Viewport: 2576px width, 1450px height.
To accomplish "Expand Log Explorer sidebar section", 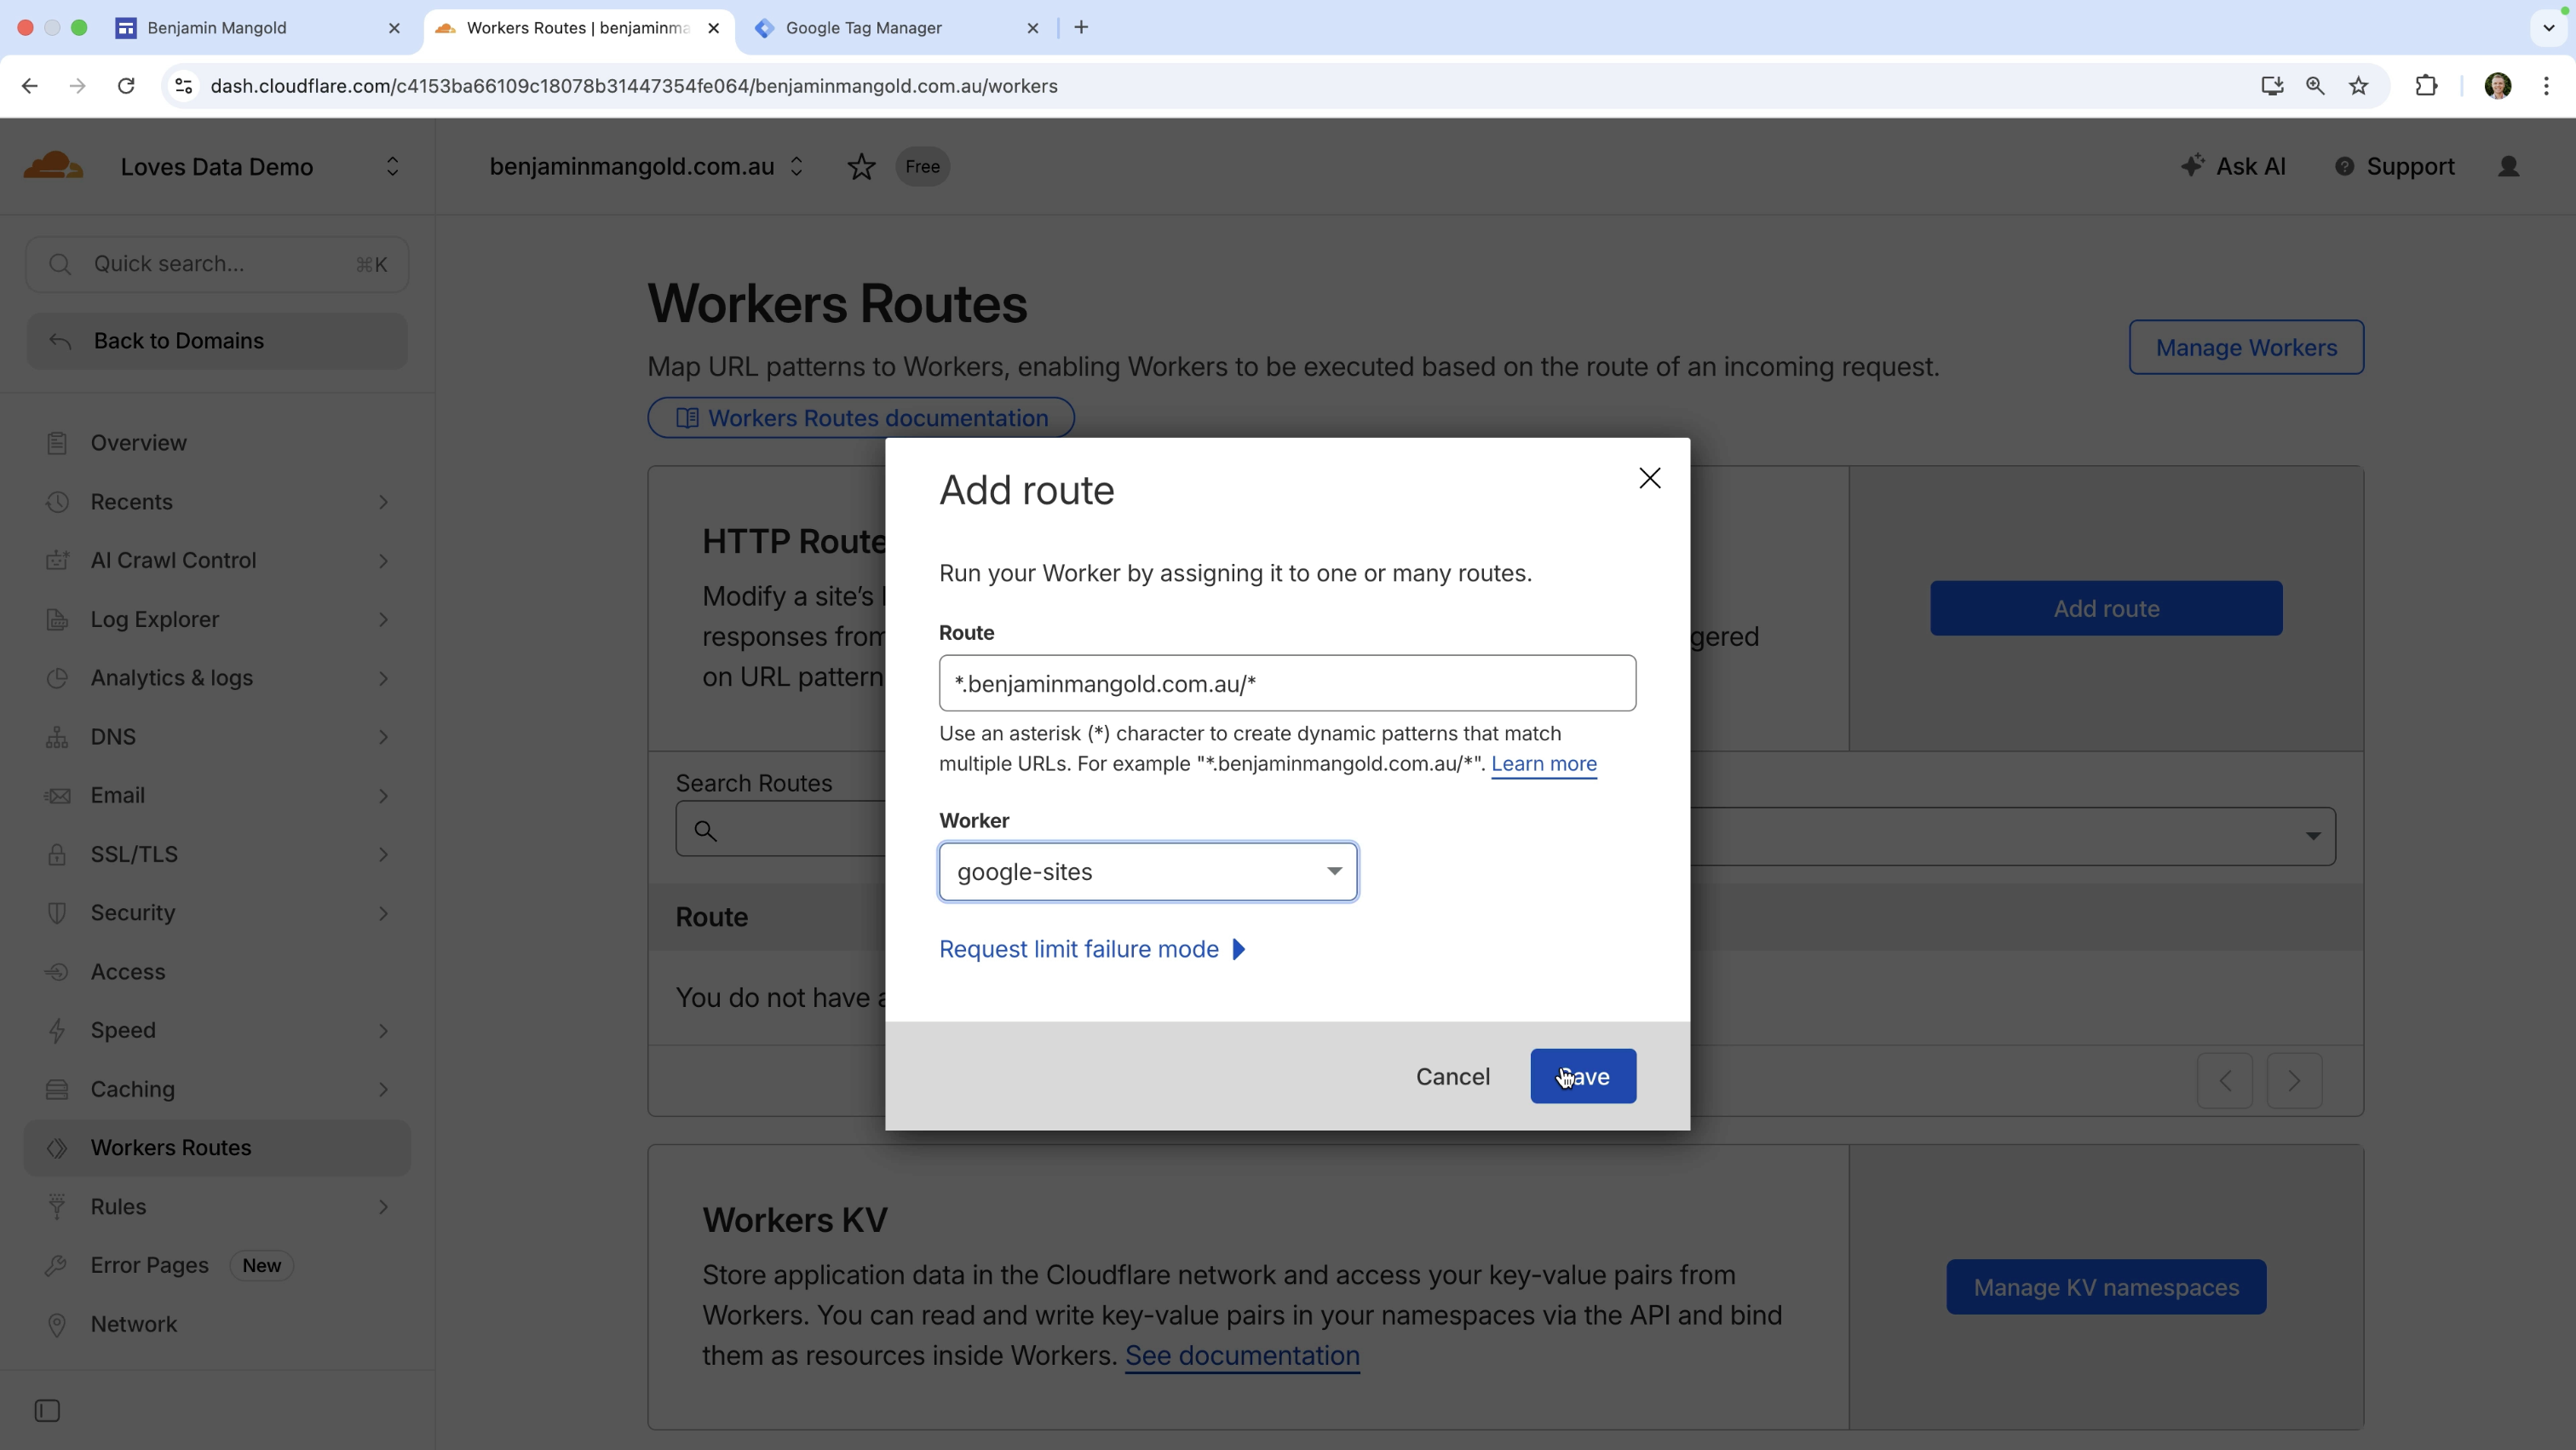I will click(383, 619).
